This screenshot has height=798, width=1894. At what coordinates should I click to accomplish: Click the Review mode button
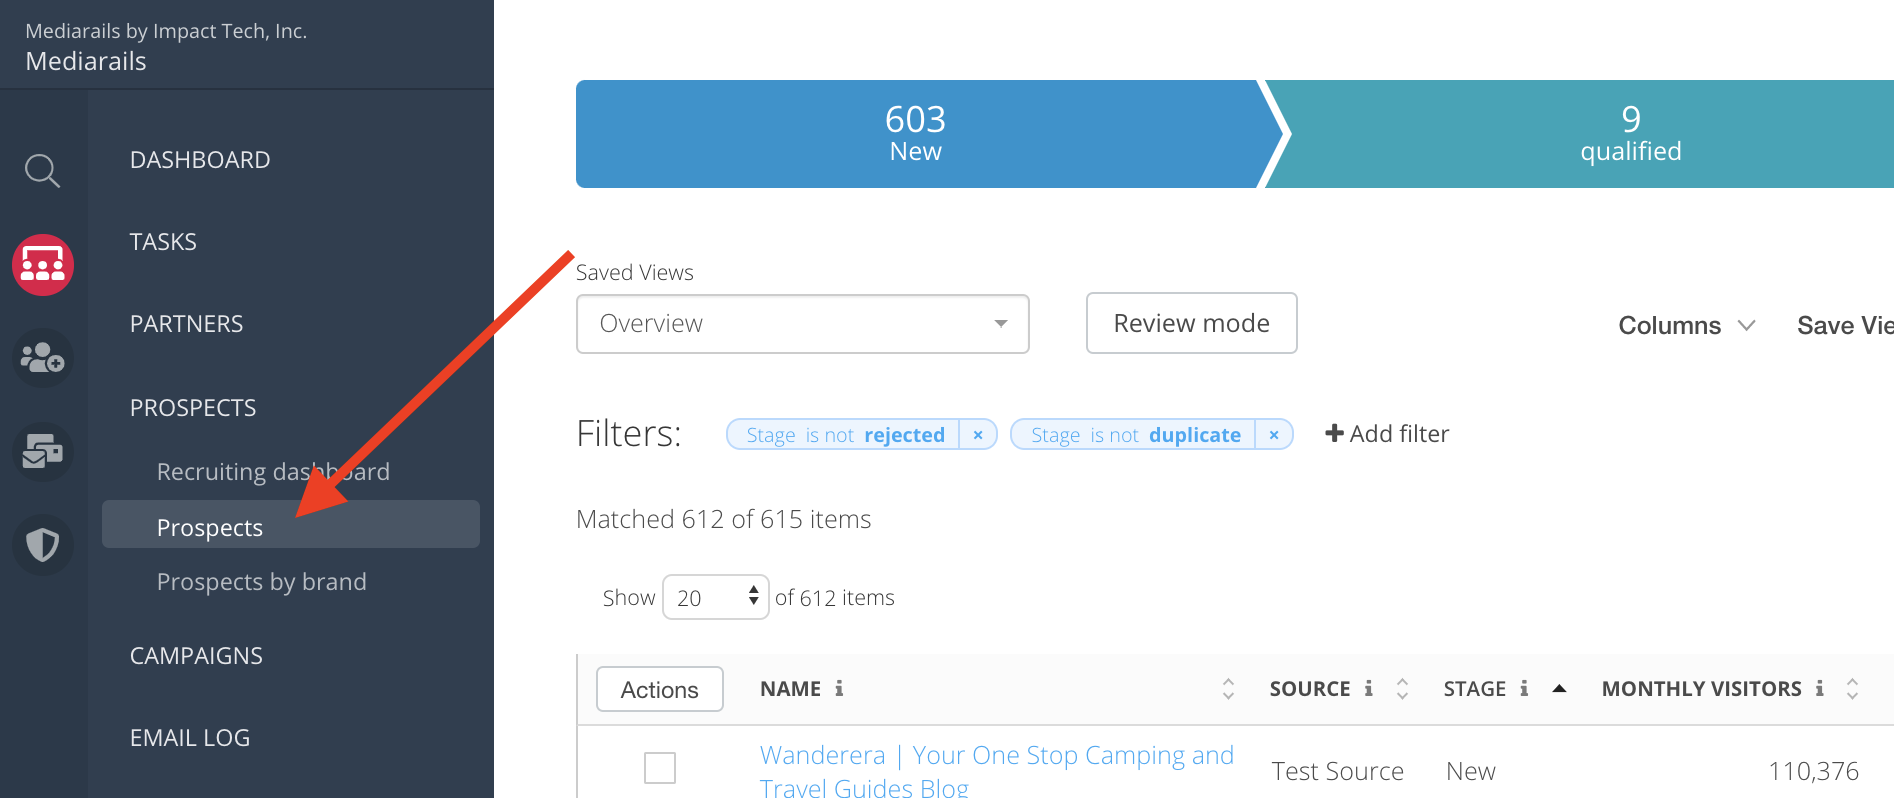(x=1191, y=324)
